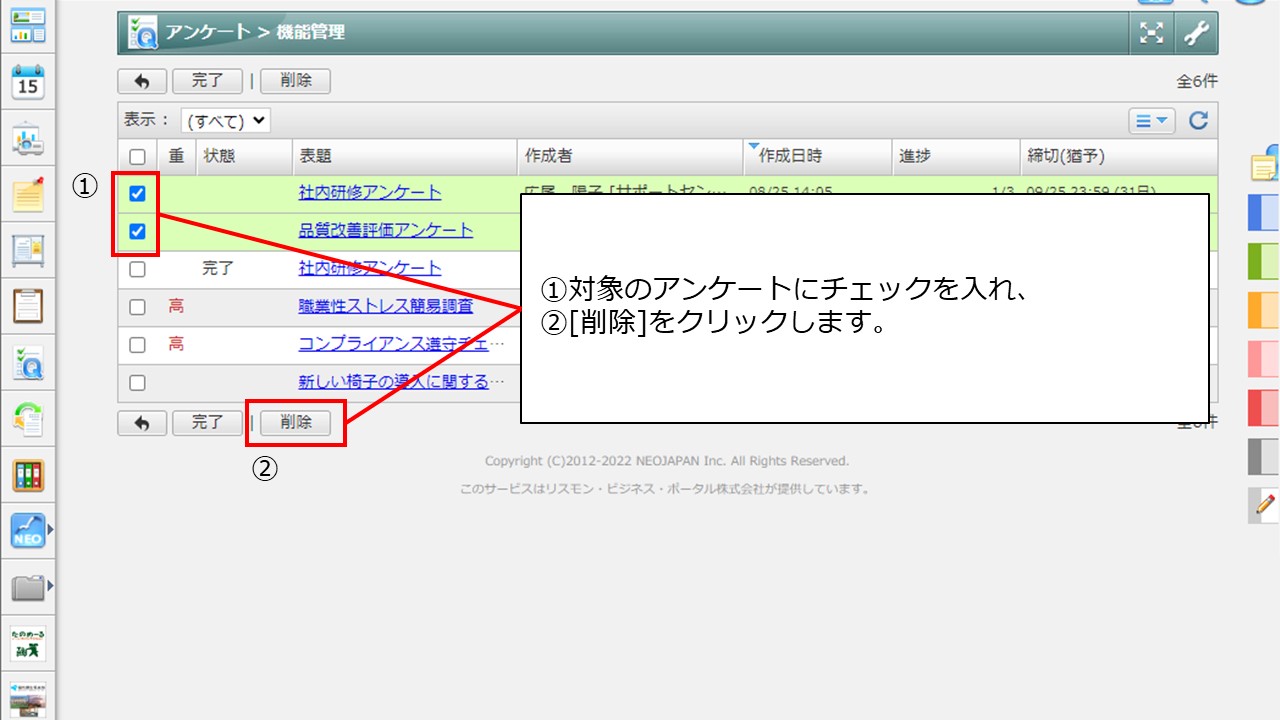Viewport: 1280px width, 720px height.
Task: Select the orange color tab on right edge
Action: coord(1264,310)
